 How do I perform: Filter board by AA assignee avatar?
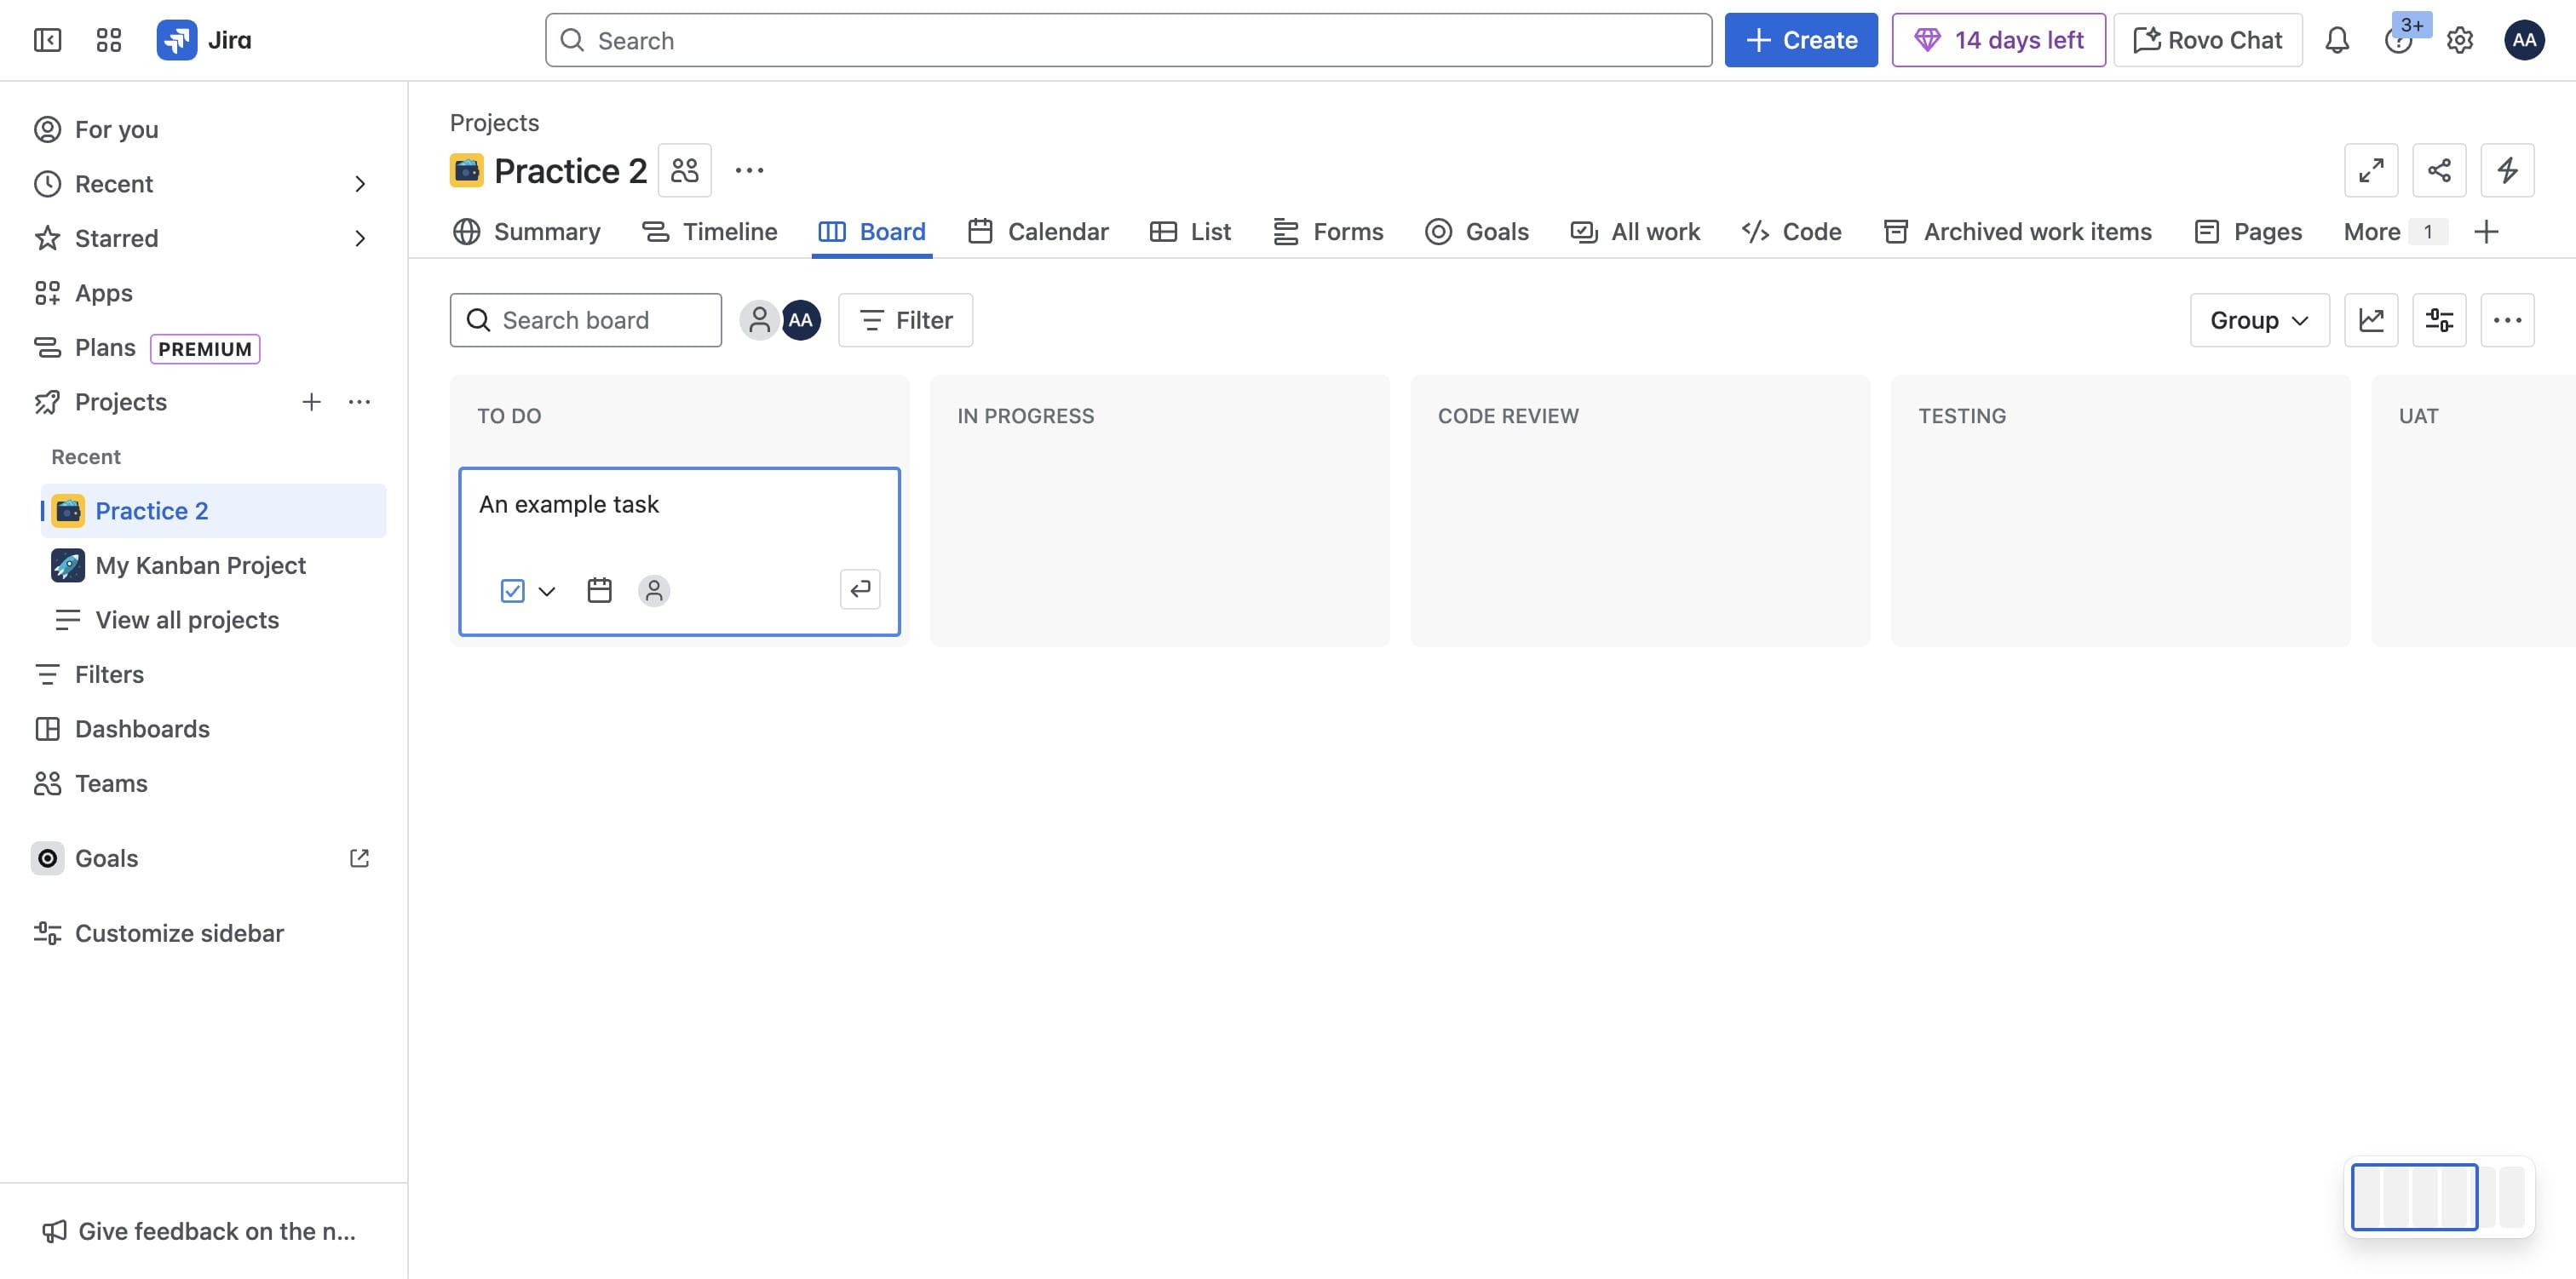(x=801, y=320)
